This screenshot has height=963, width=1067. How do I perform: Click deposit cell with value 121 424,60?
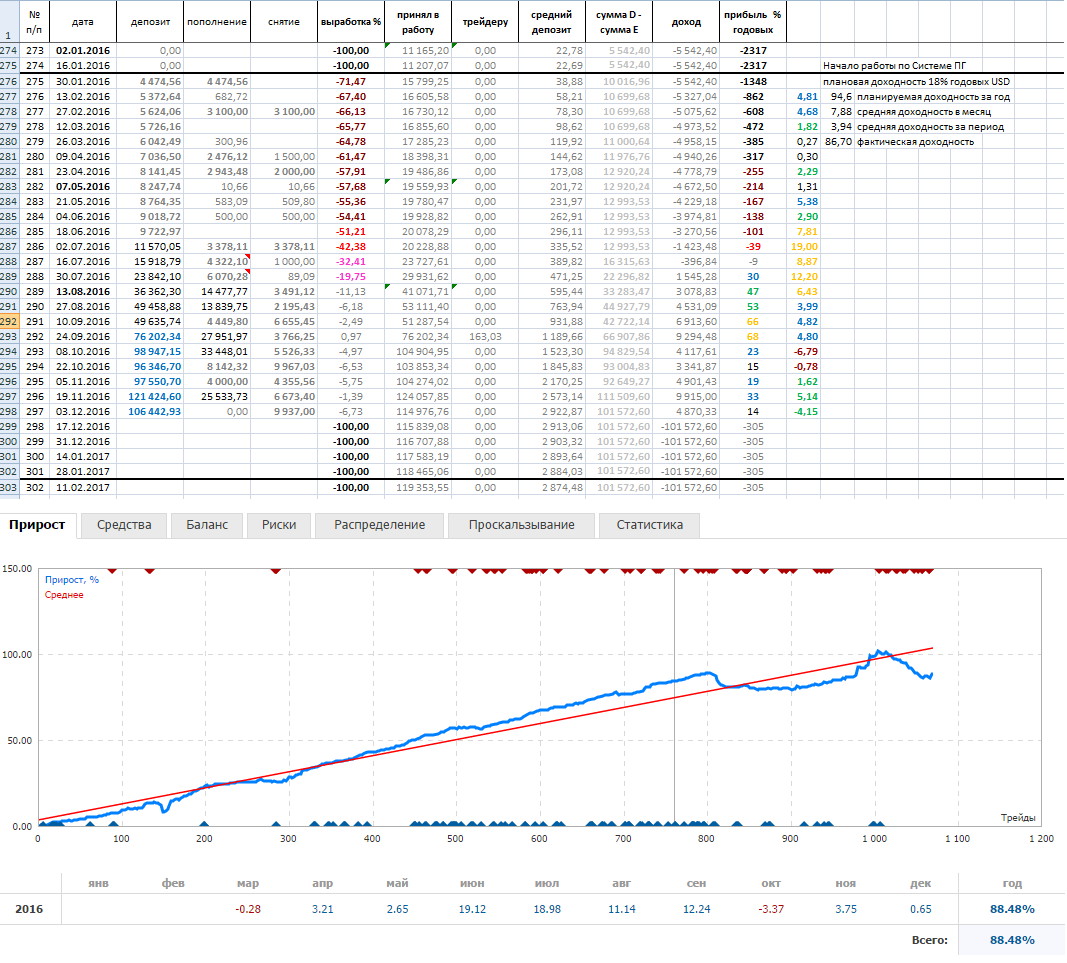pyautogui.click(x=152, y=397)
